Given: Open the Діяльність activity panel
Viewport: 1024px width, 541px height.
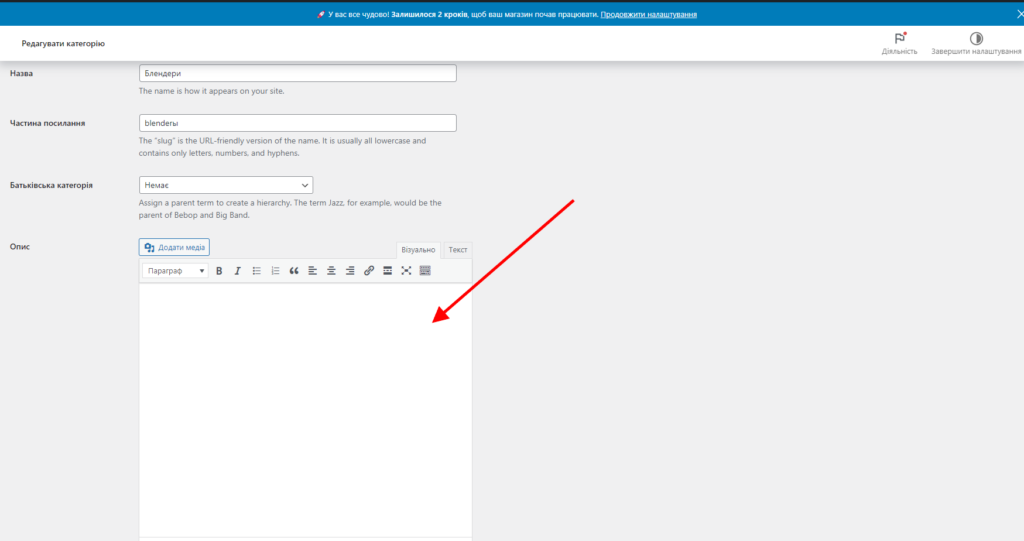Looking at the screenshot, I should [x=899, y=43].
